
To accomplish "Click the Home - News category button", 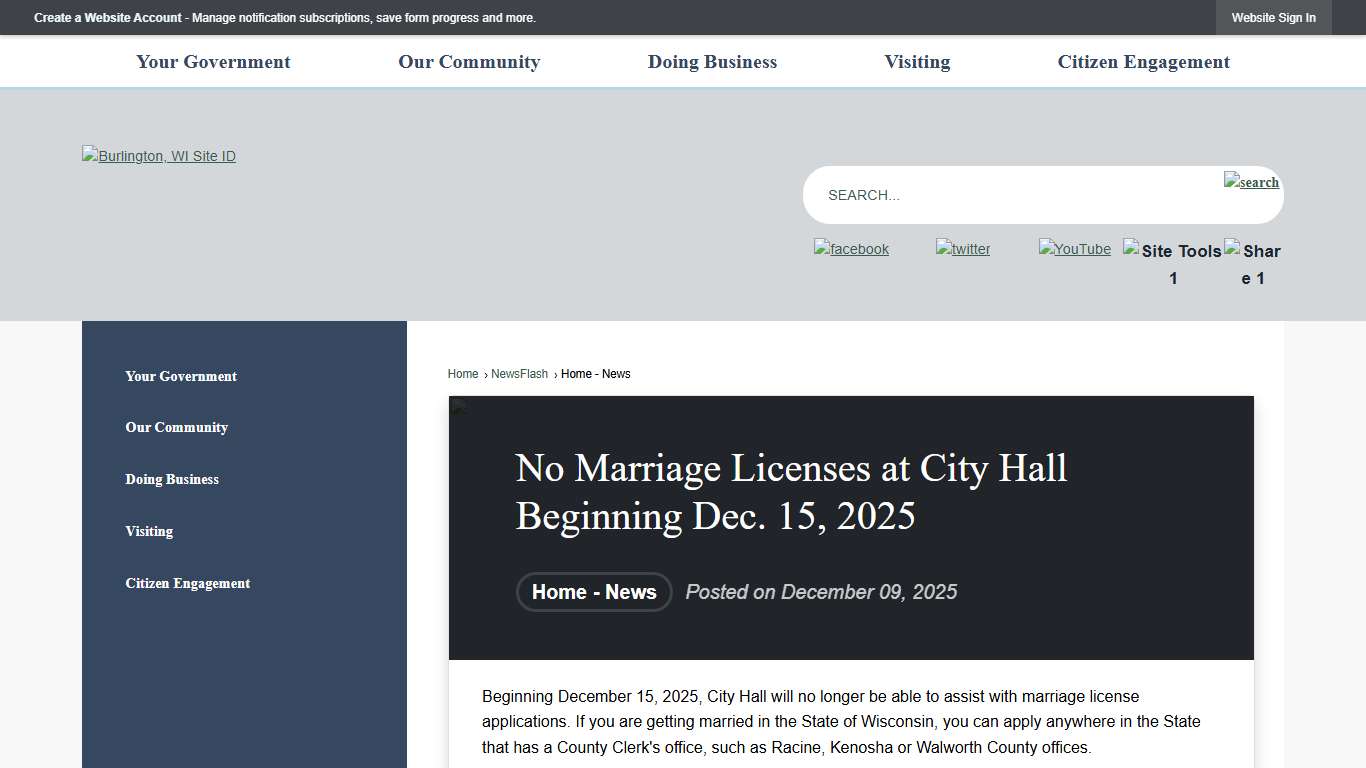I will [x=593, y=592].
